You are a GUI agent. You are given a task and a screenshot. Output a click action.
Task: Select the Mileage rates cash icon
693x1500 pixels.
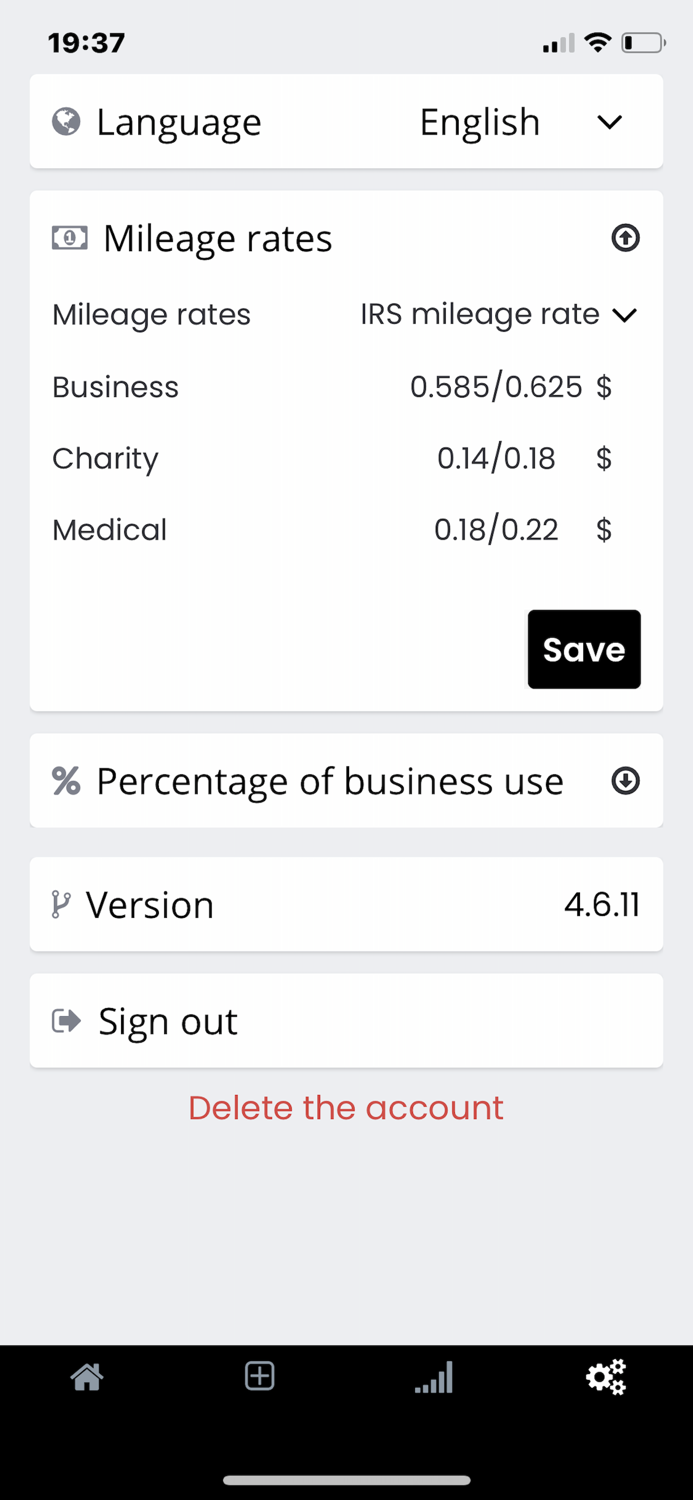(x=67, y=238)
